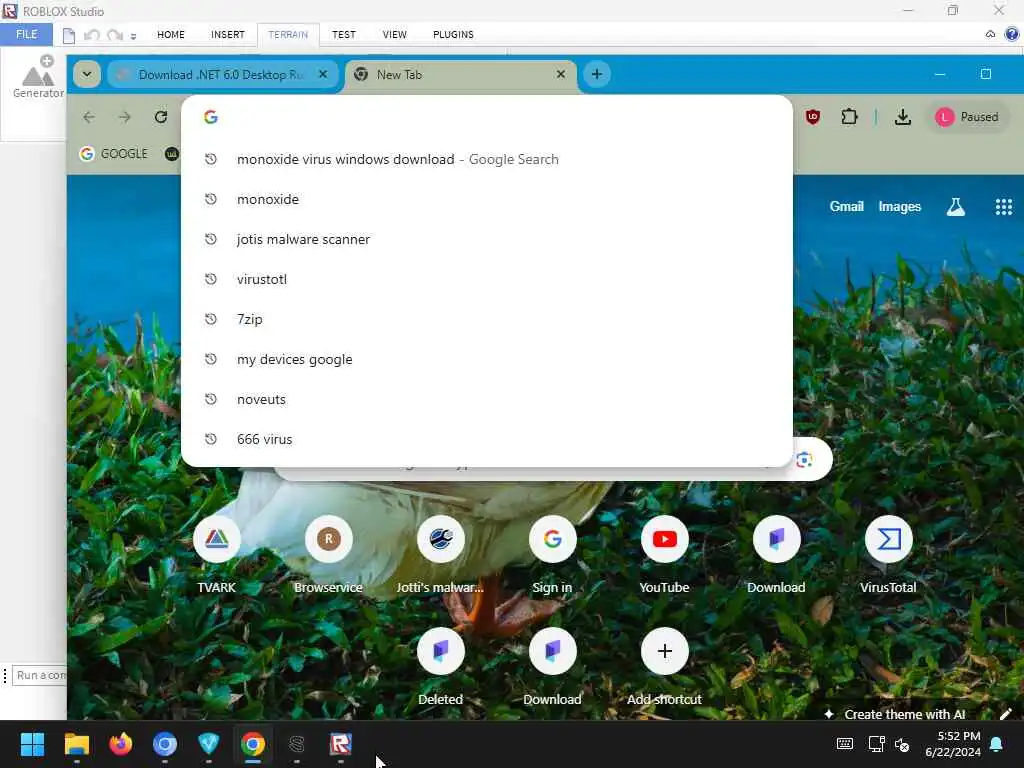Open File Explorer from the taskbar
This screenshot has width=1024, height=768.
point(76,744)
